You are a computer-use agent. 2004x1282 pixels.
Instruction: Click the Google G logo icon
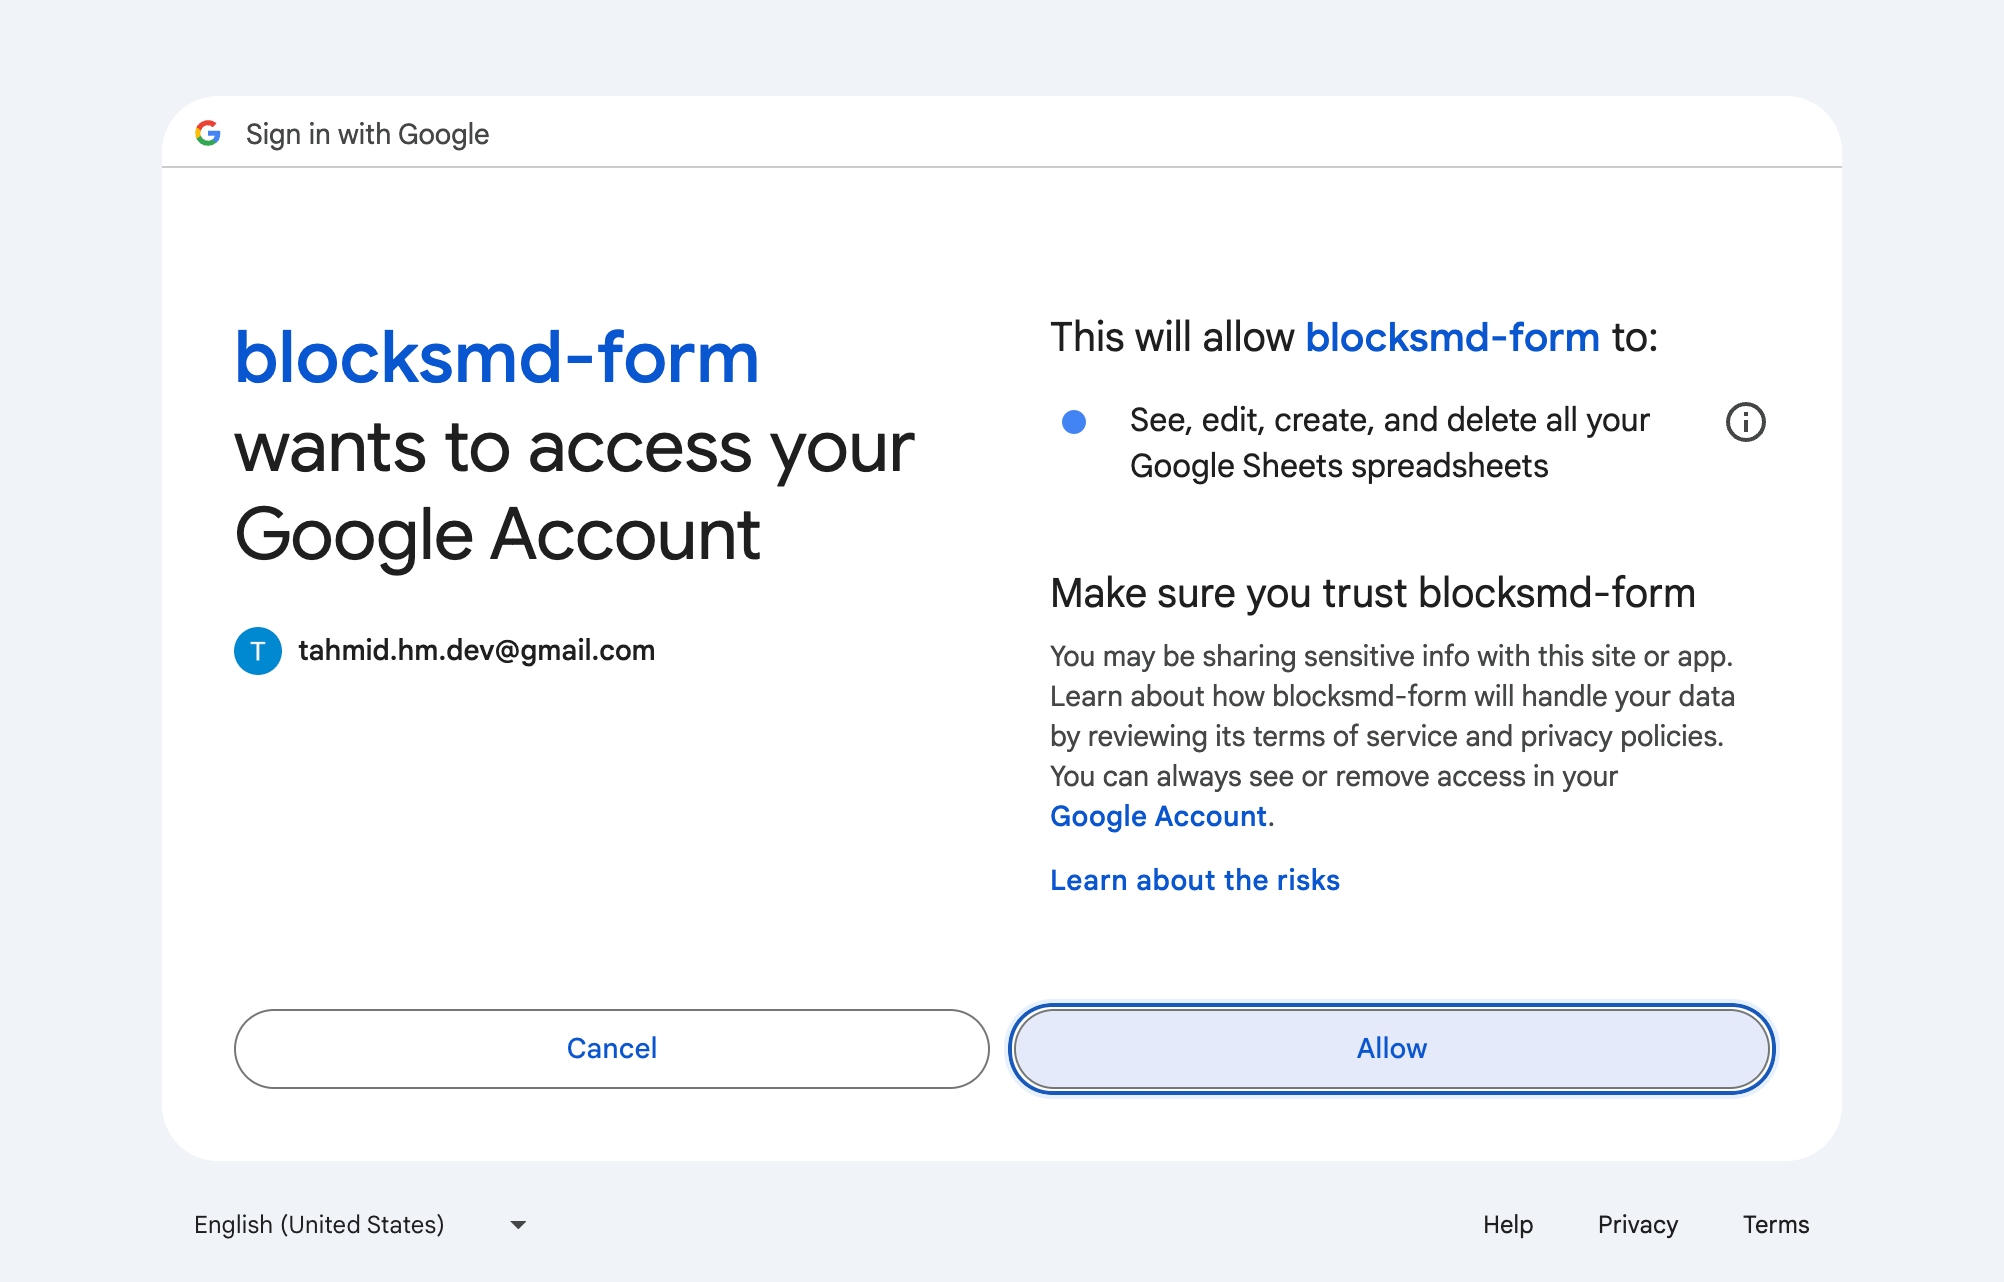pyautogui.click(x=208, y=133)
